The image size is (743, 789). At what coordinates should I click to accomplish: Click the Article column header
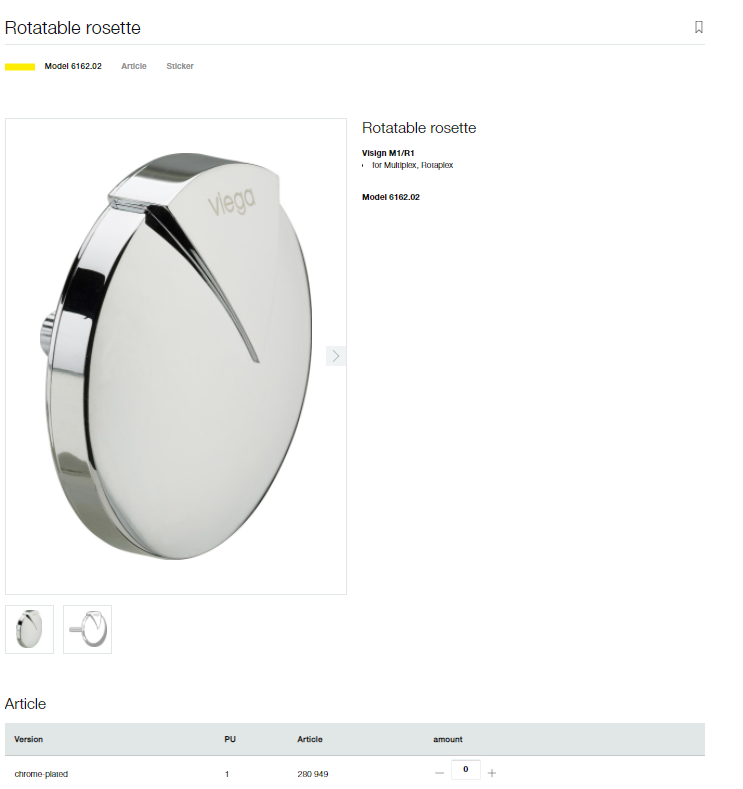point(310,739)
